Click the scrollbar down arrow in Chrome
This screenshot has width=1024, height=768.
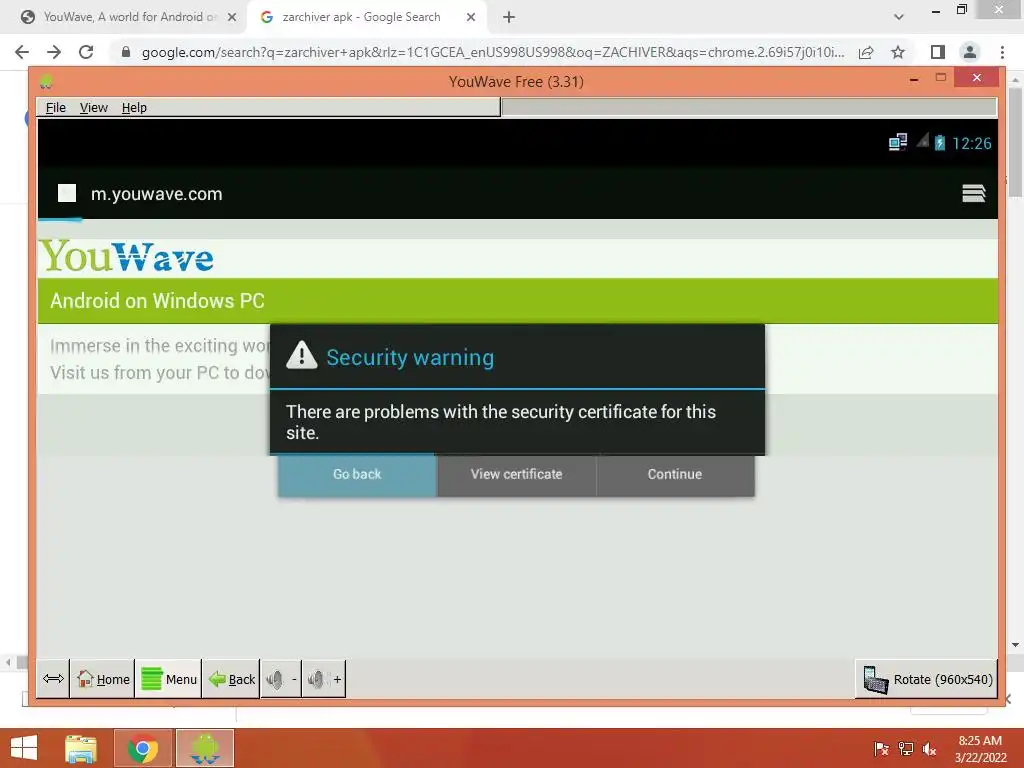(x=1015, y=645)
